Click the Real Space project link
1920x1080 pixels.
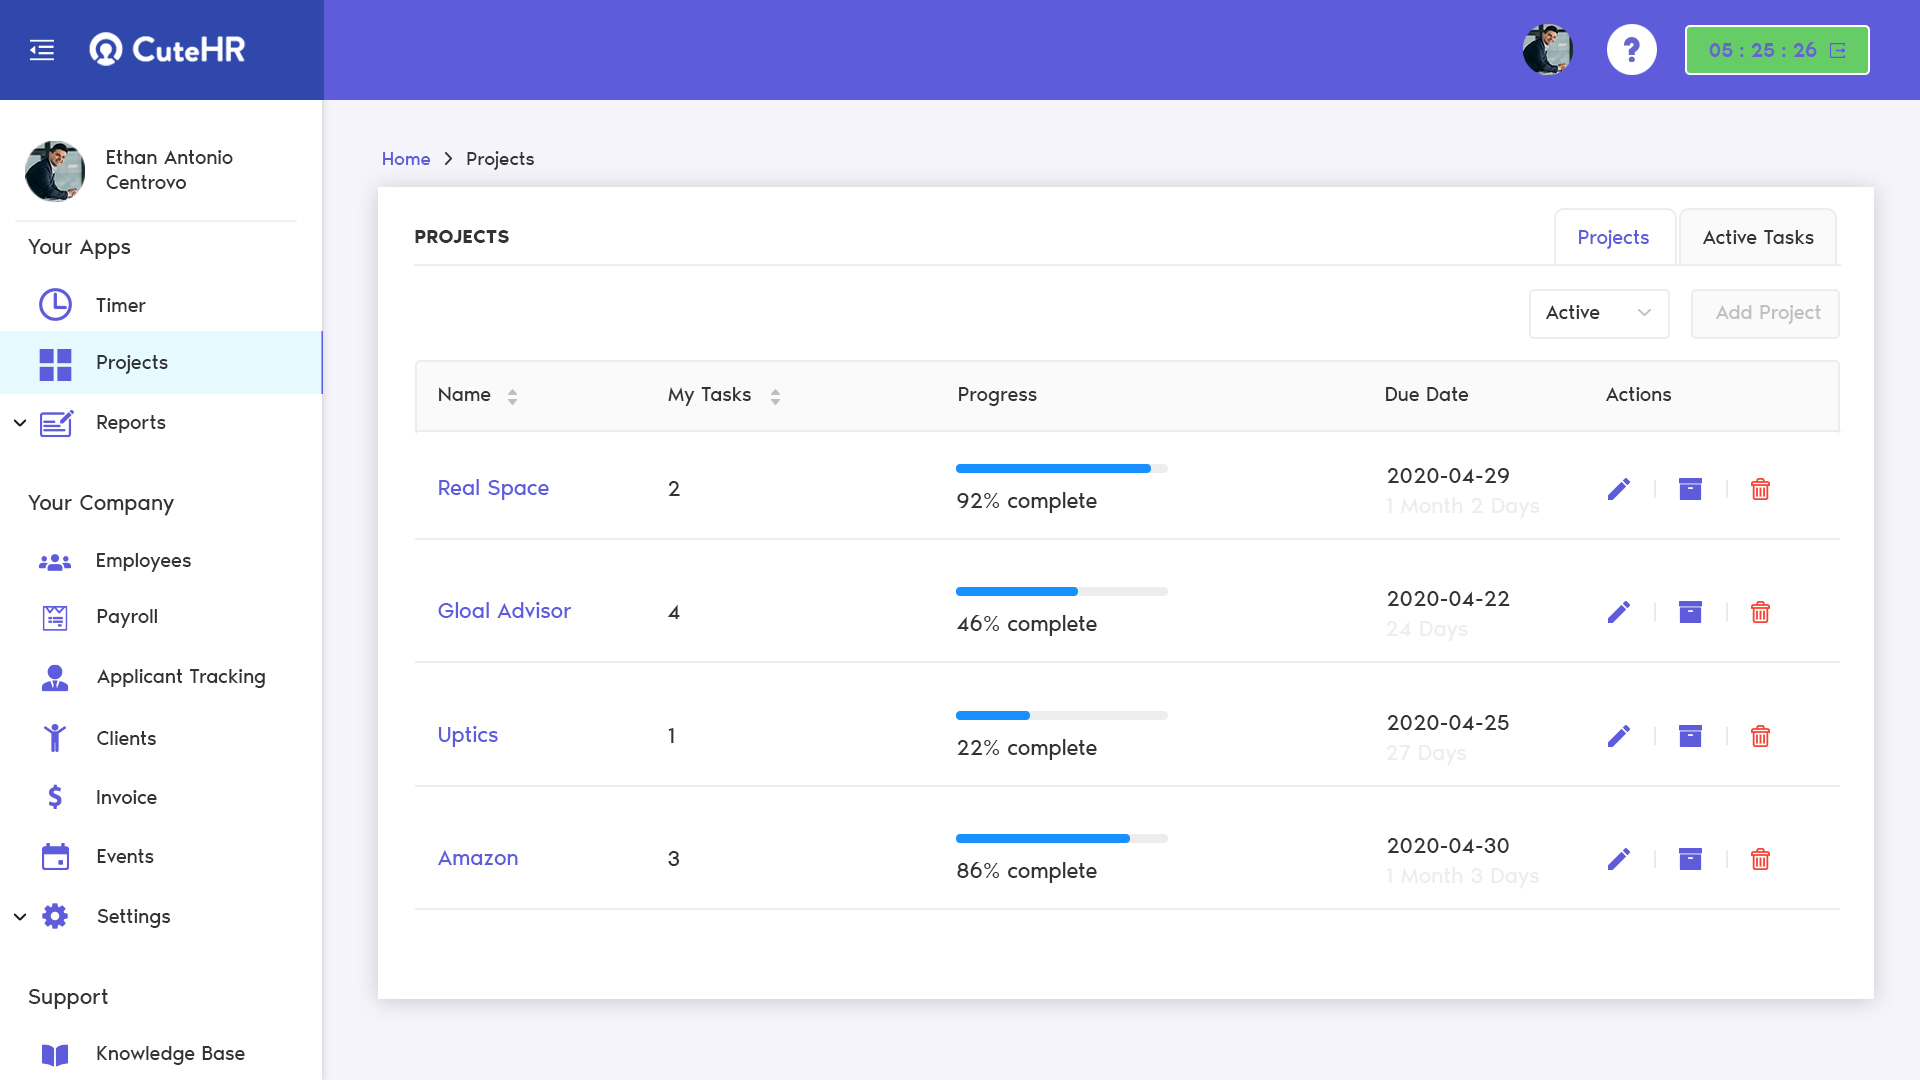(x=492, y=487)
